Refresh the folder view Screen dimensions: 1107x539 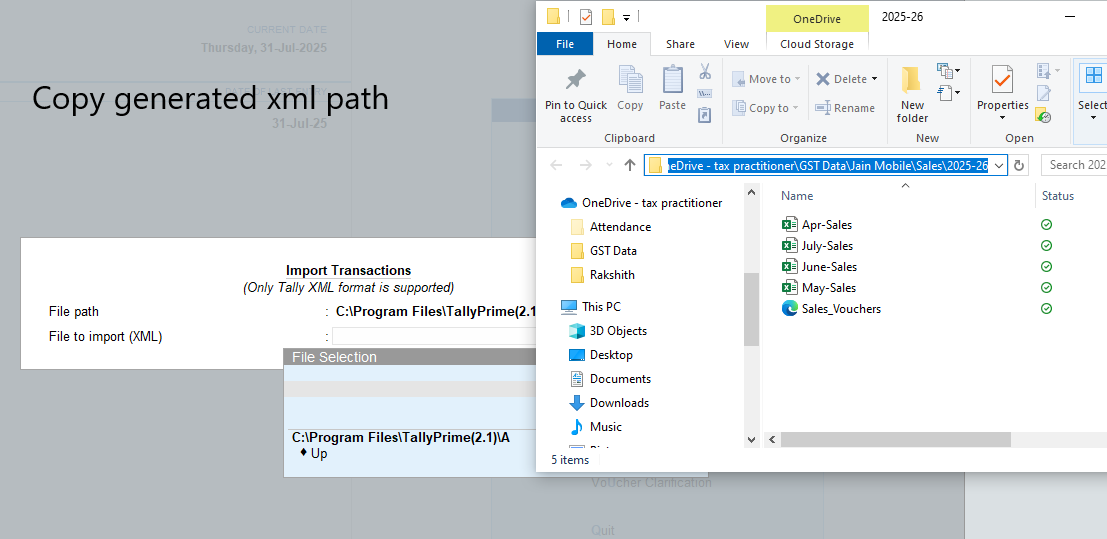pos(1019,165)
